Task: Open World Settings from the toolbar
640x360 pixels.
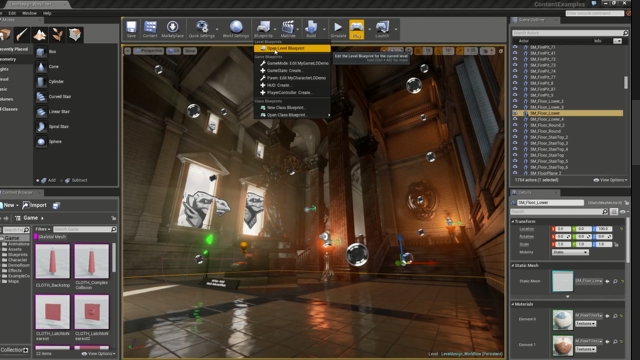Action: (x=236, y=29)
